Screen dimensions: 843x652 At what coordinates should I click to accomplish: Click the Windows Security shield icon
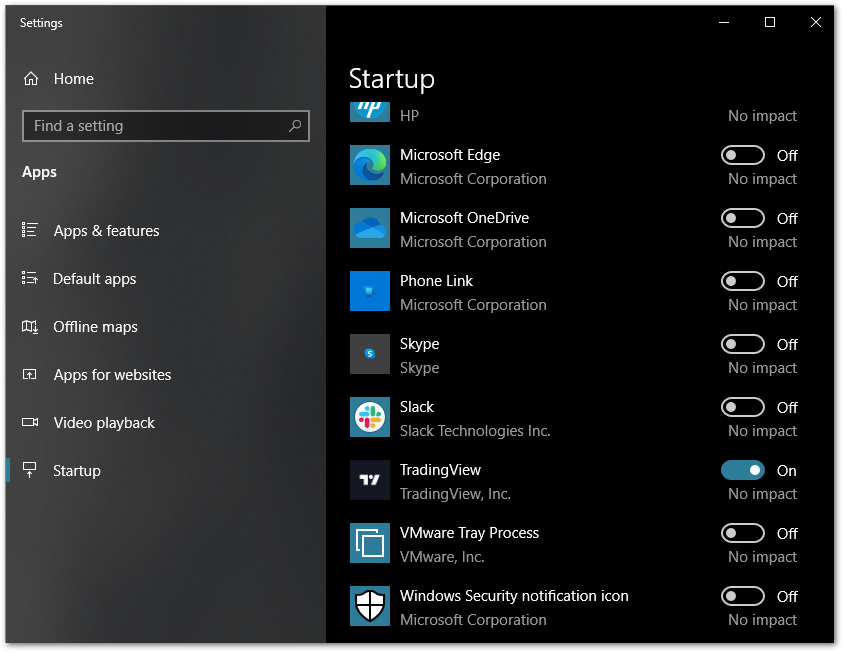370,606
